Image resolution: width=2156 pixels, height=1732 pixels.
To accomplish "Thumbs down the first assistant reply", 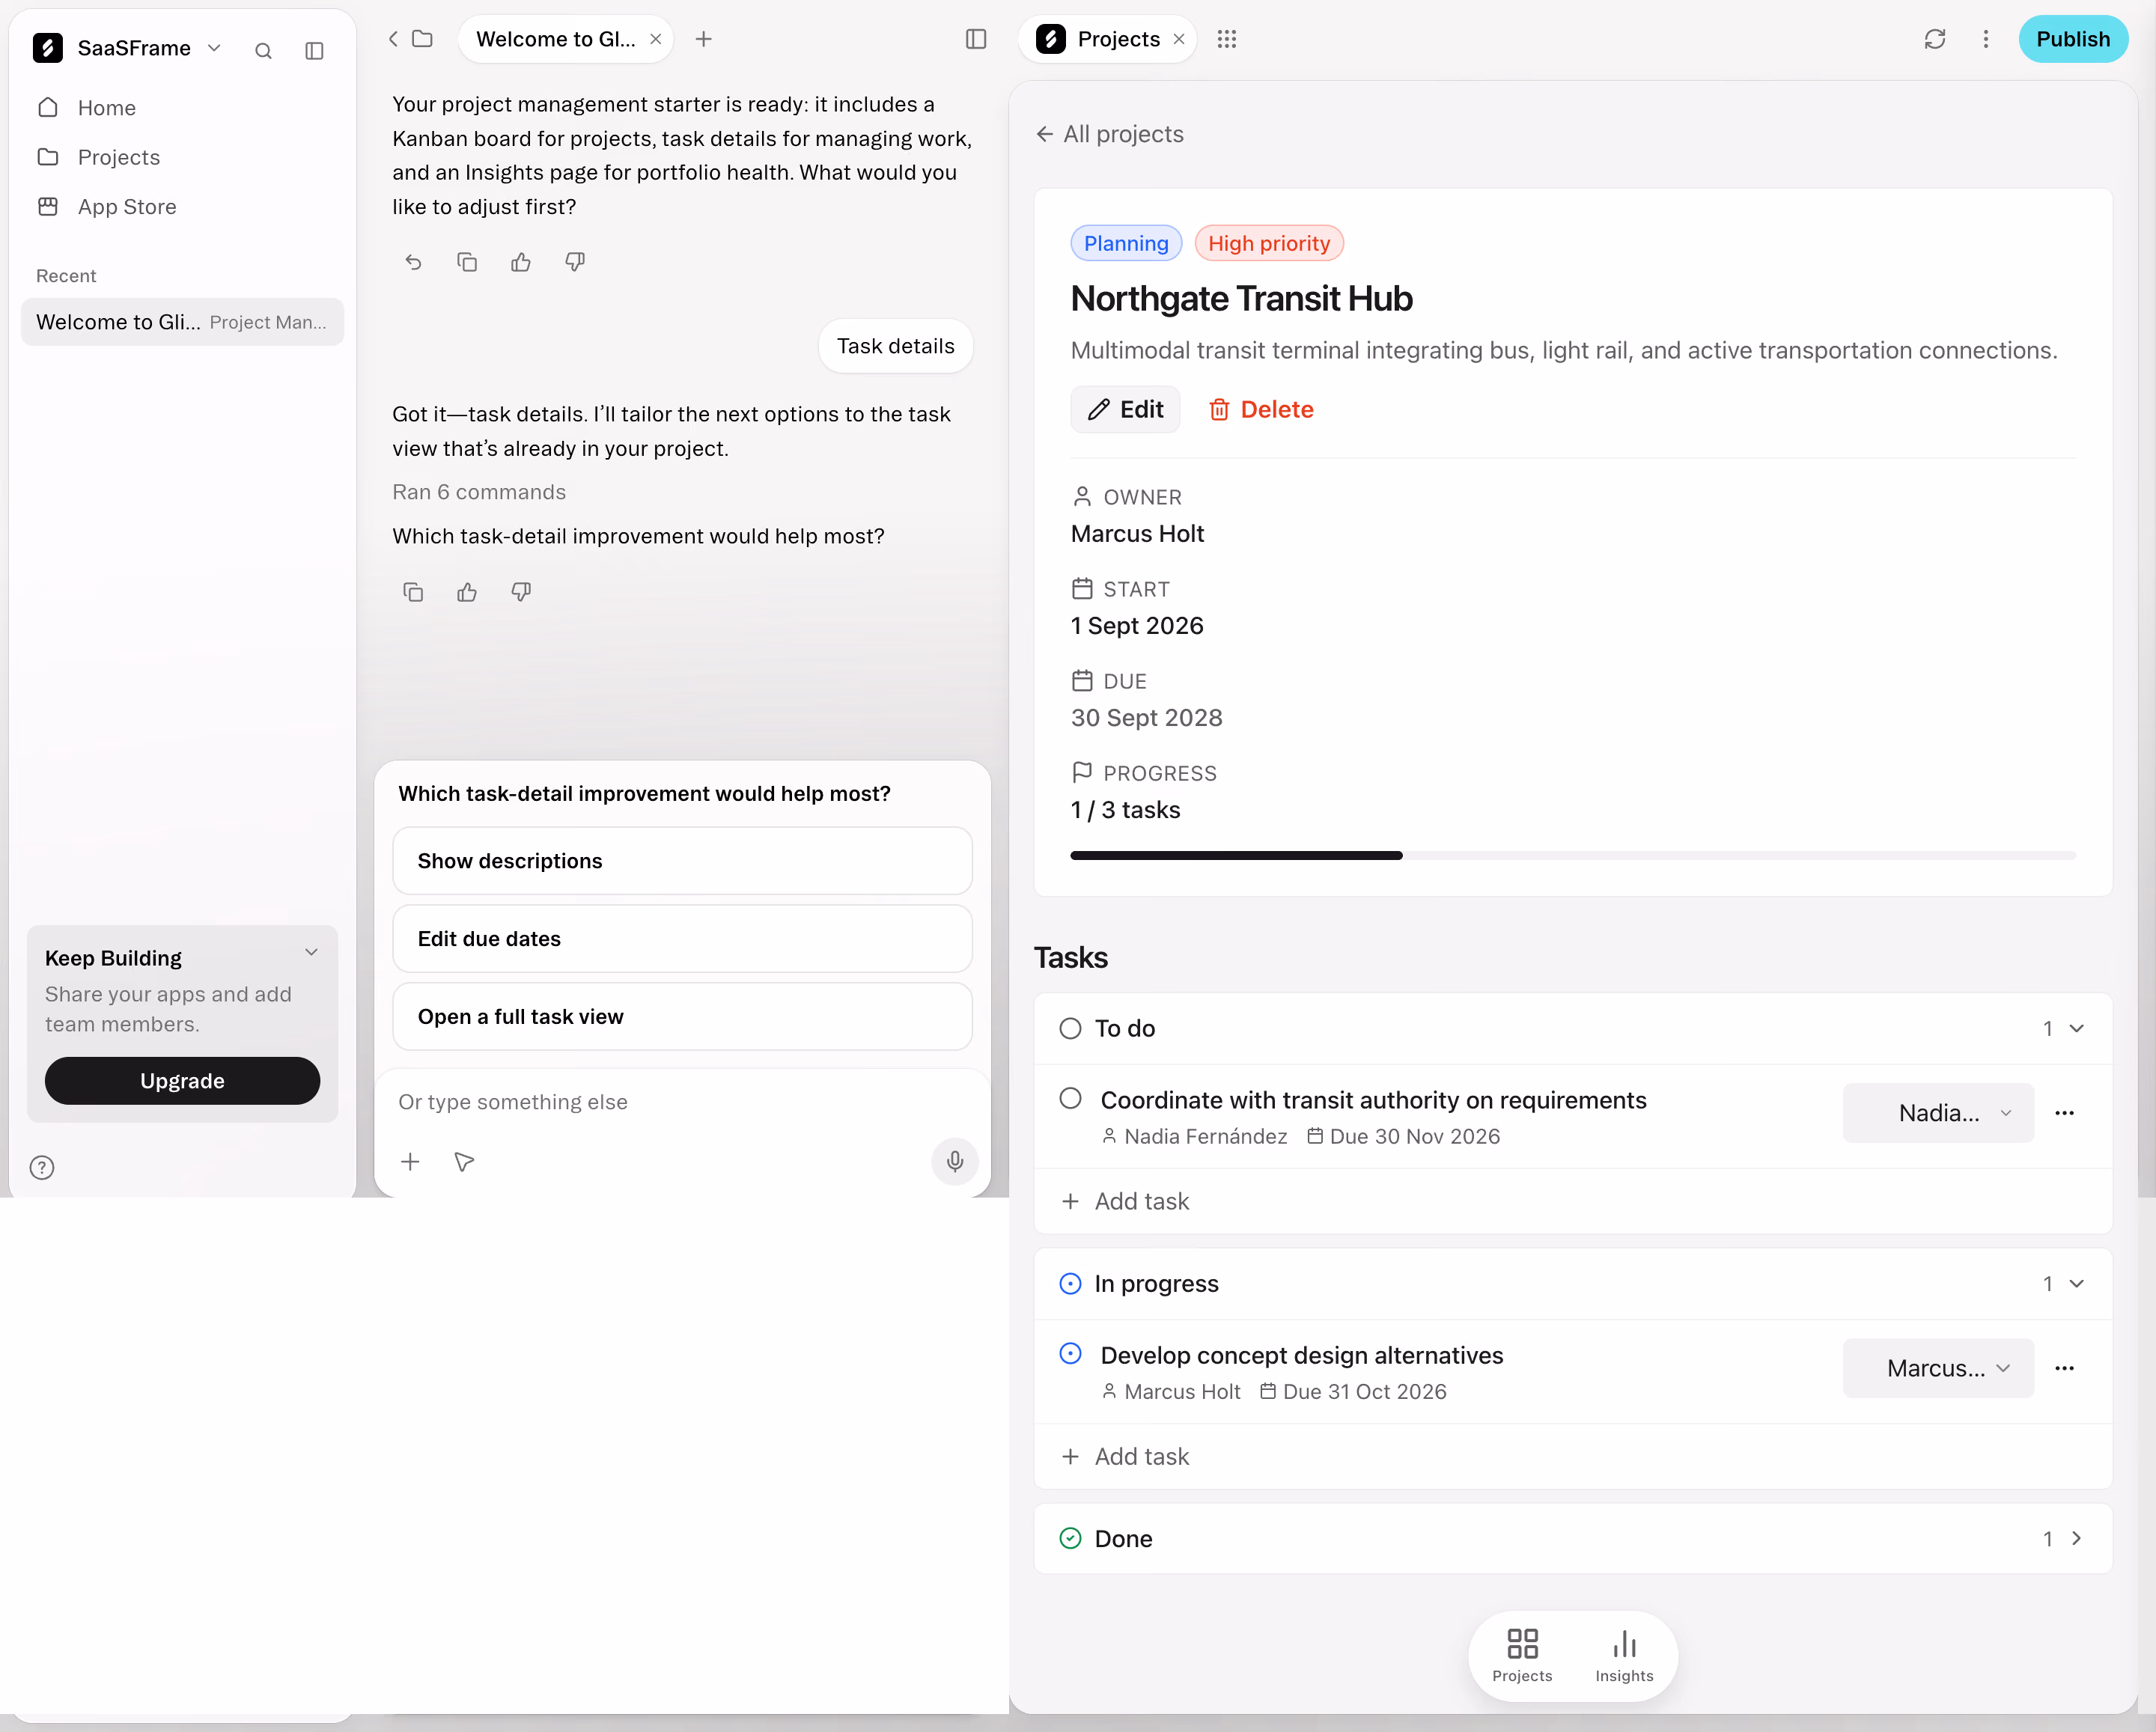I will [x=575, y=262].
